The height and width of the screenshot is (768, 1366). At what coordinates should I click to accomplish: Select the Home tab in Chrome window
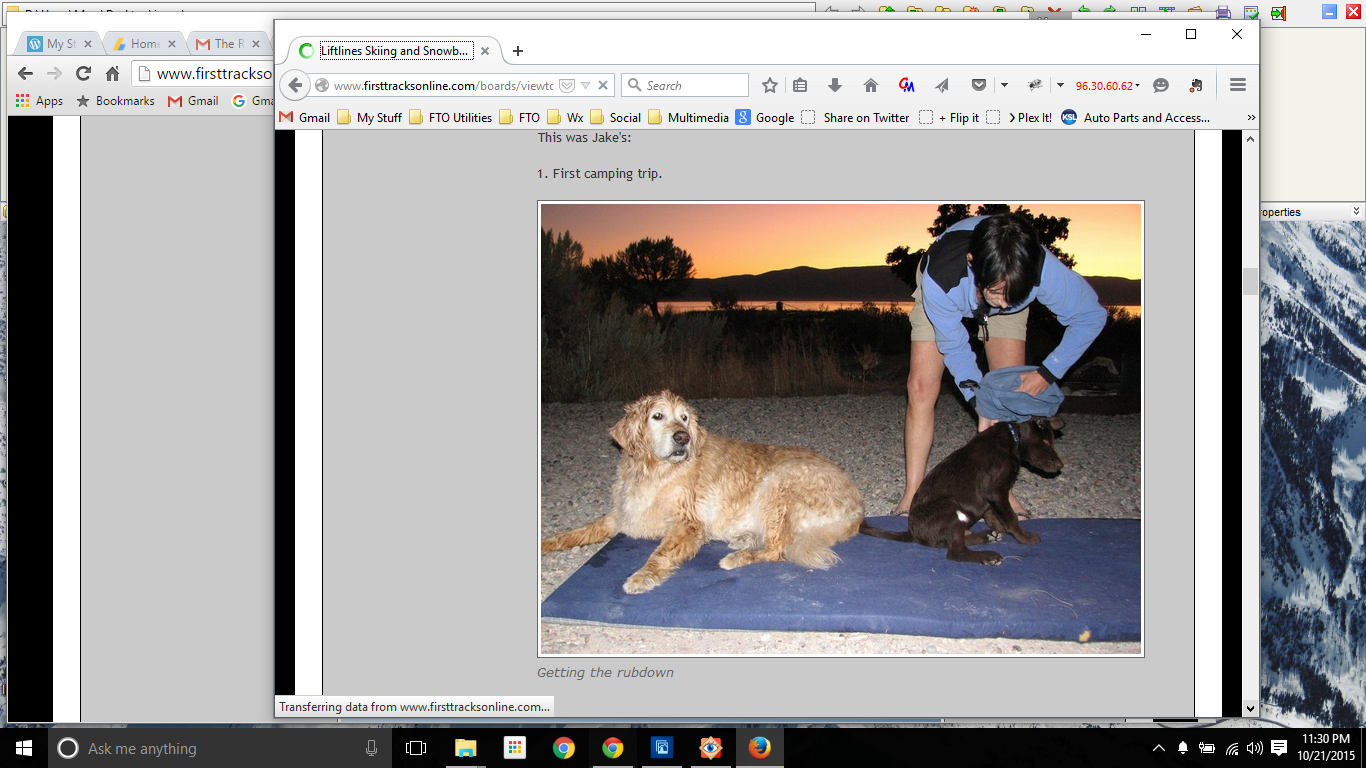coord(145,44)
